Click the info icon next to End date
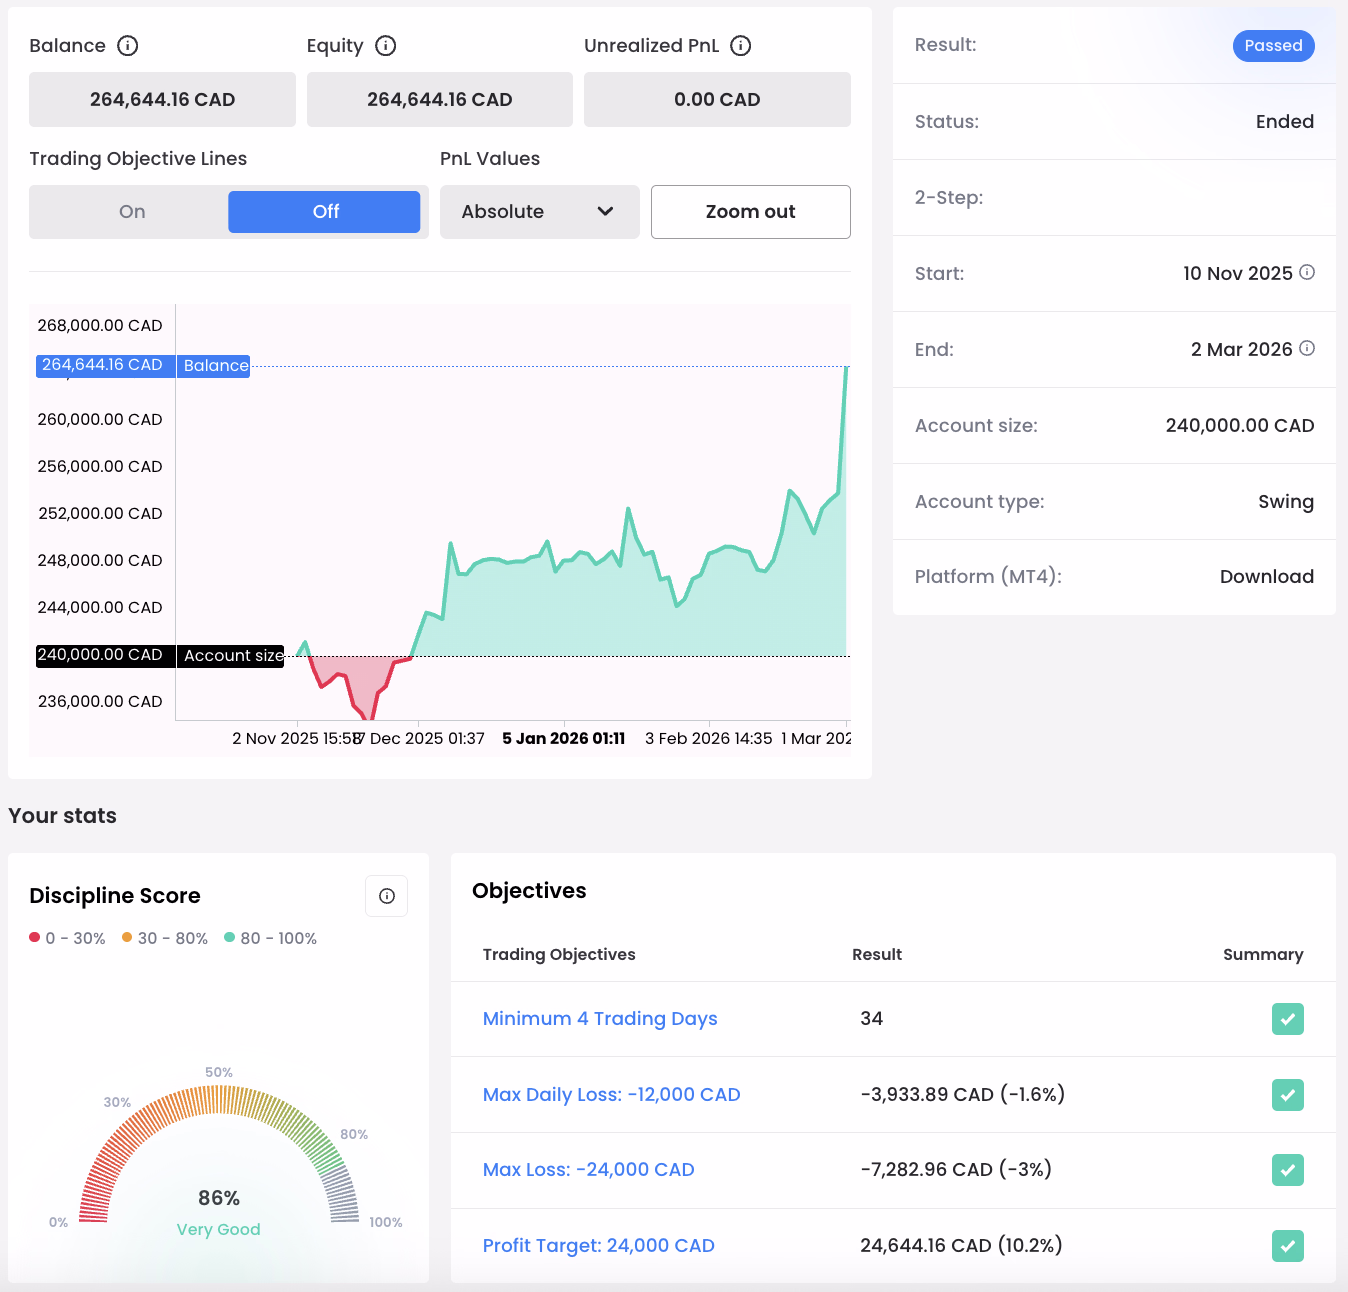This screenshot has width=1348, height=1292. pos(1307,348)
